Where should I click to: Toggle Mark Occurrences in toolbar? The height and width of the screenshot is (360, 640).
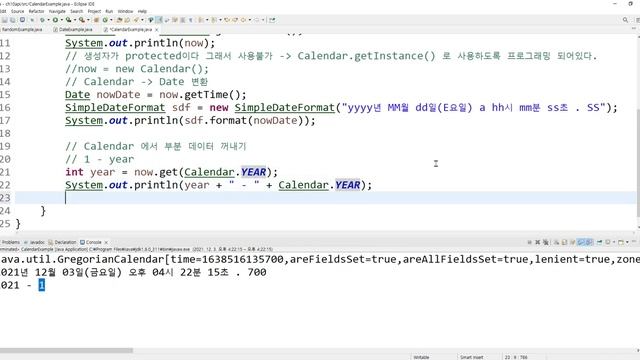pyautogui.click(x=160, y=20)
